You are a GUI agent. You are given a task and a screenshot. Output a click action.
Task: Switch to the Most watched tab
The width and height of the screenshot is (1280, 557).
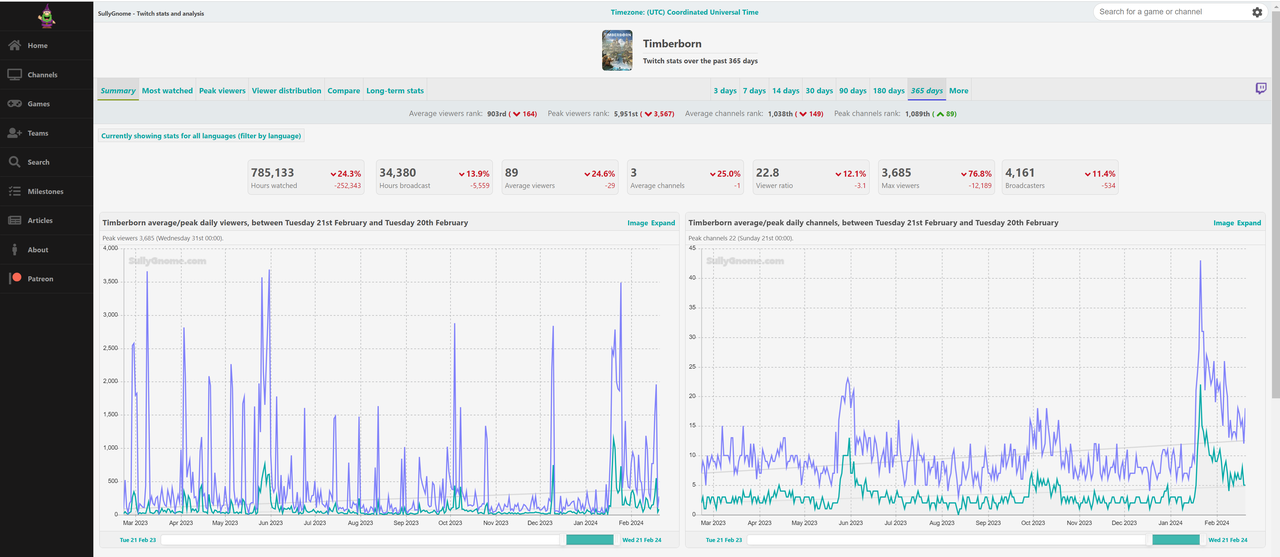(x=167, y=91)
